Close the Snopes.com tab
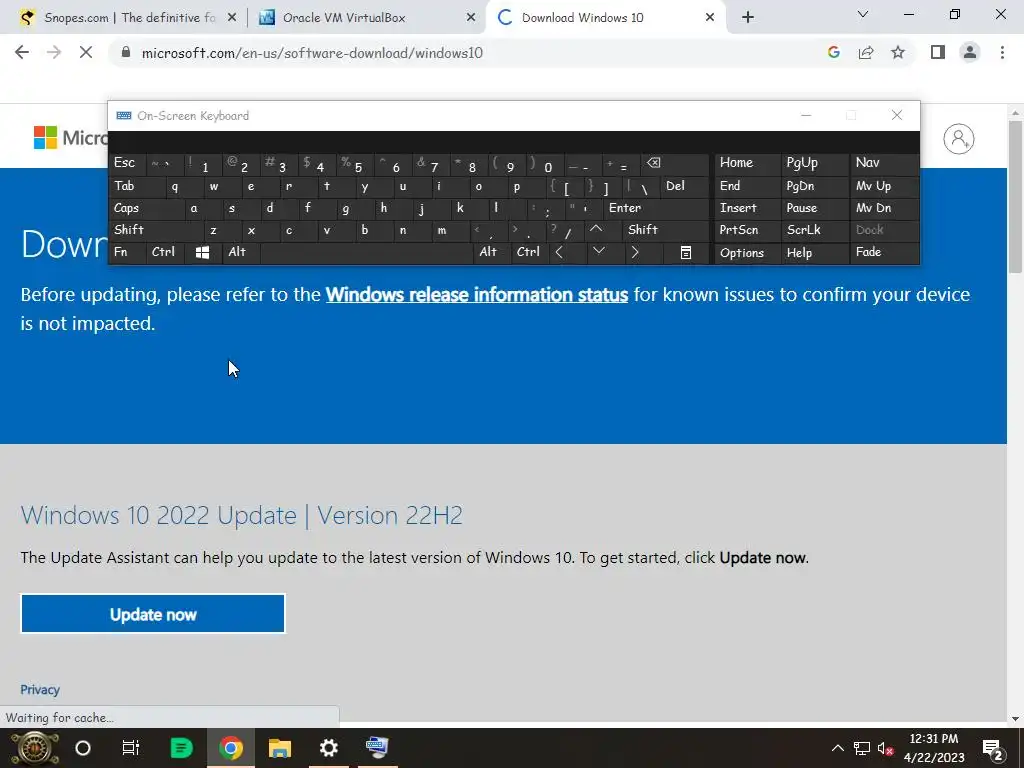This screenshot has width=1024, height=768. [x=232, y=18]
